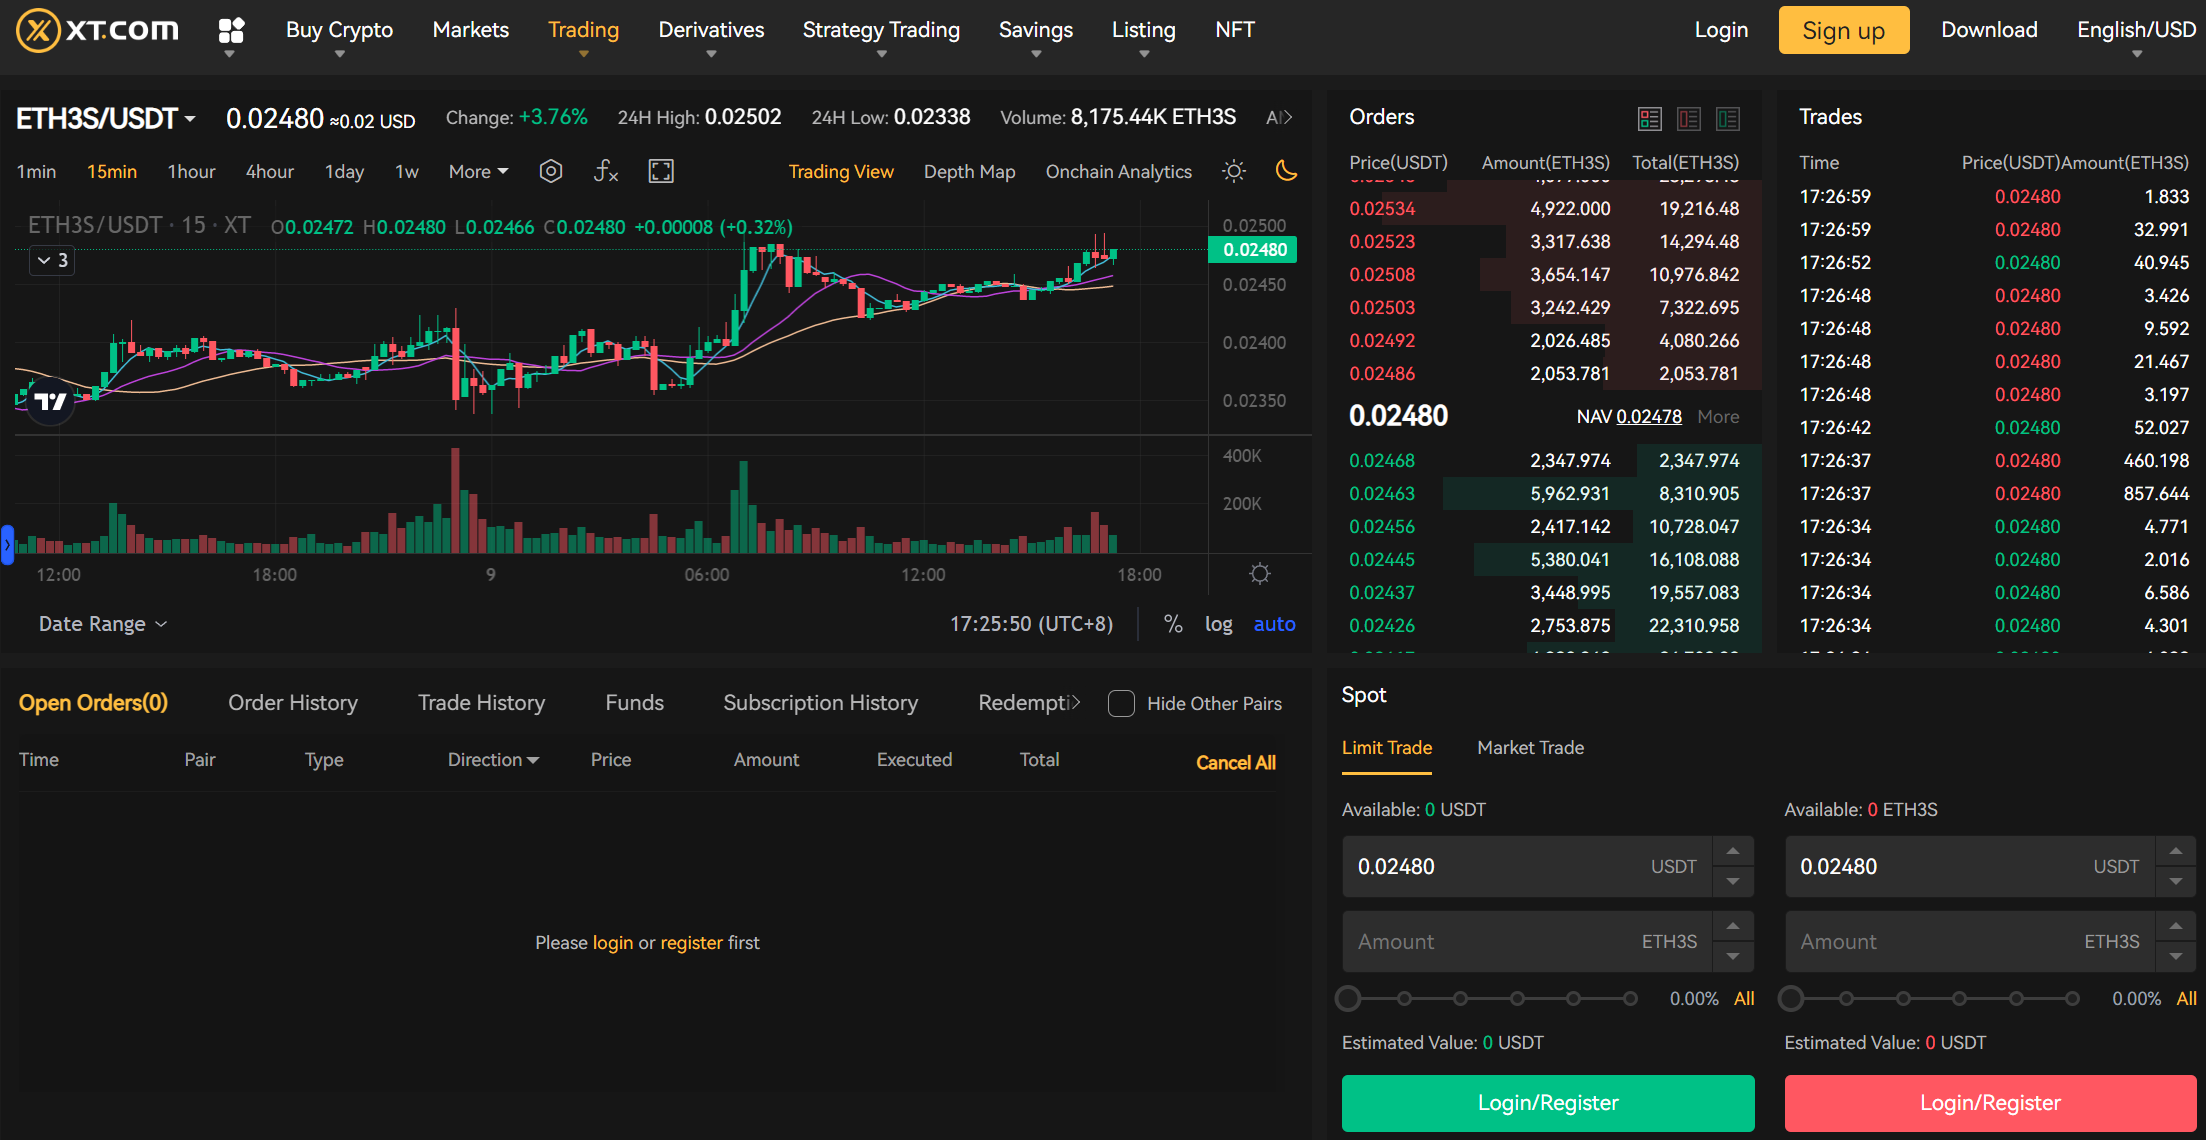Toggle log scale on the chart
This screenshot has height=1140, width=2206.
(x=1218, y=623)
